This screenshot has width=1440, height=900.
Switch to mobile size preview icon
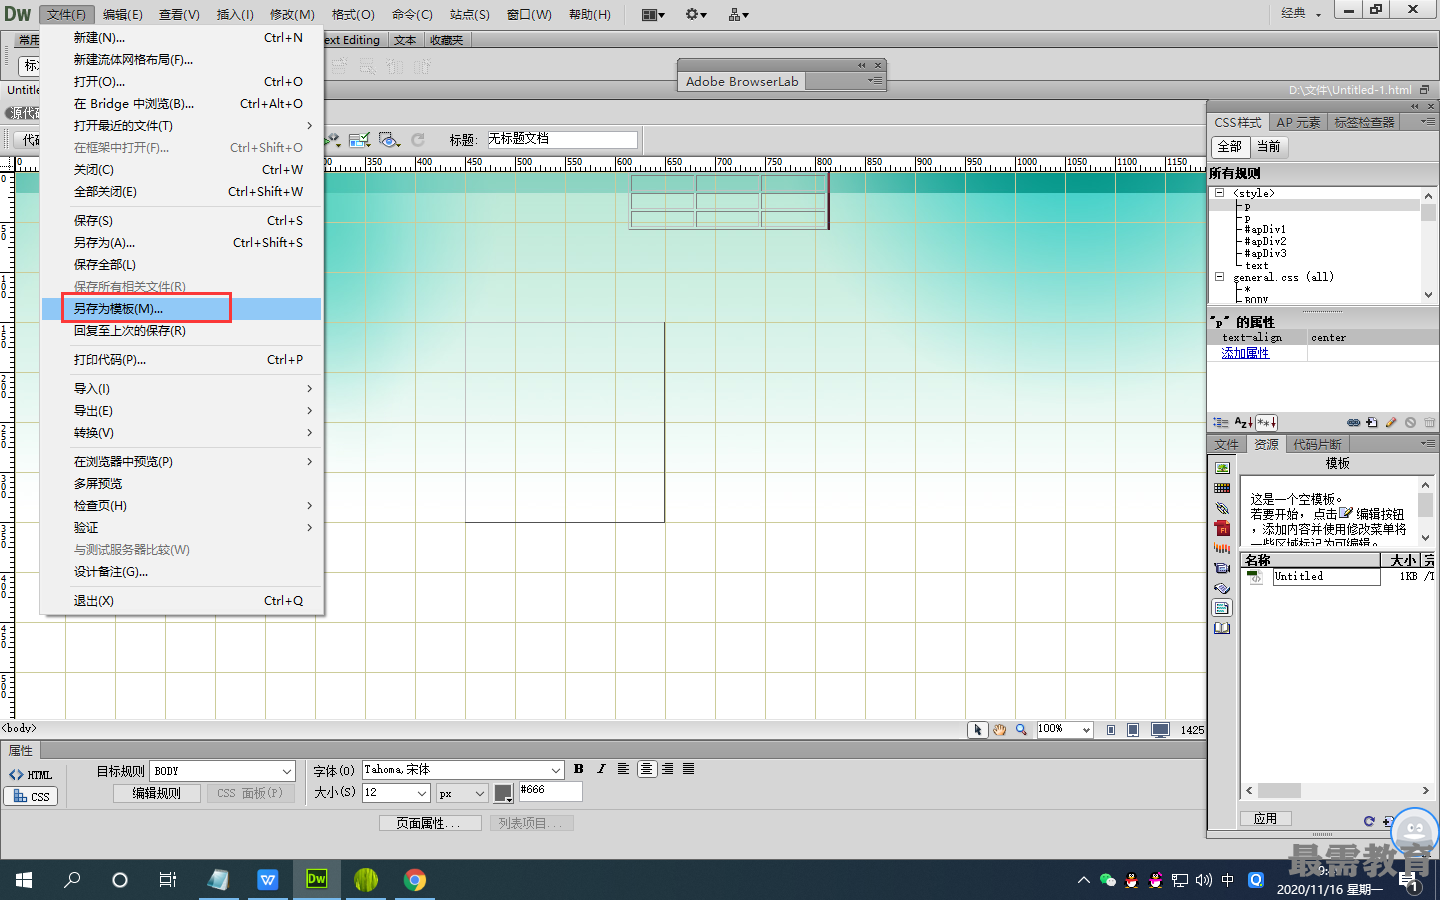point(1111,730)
